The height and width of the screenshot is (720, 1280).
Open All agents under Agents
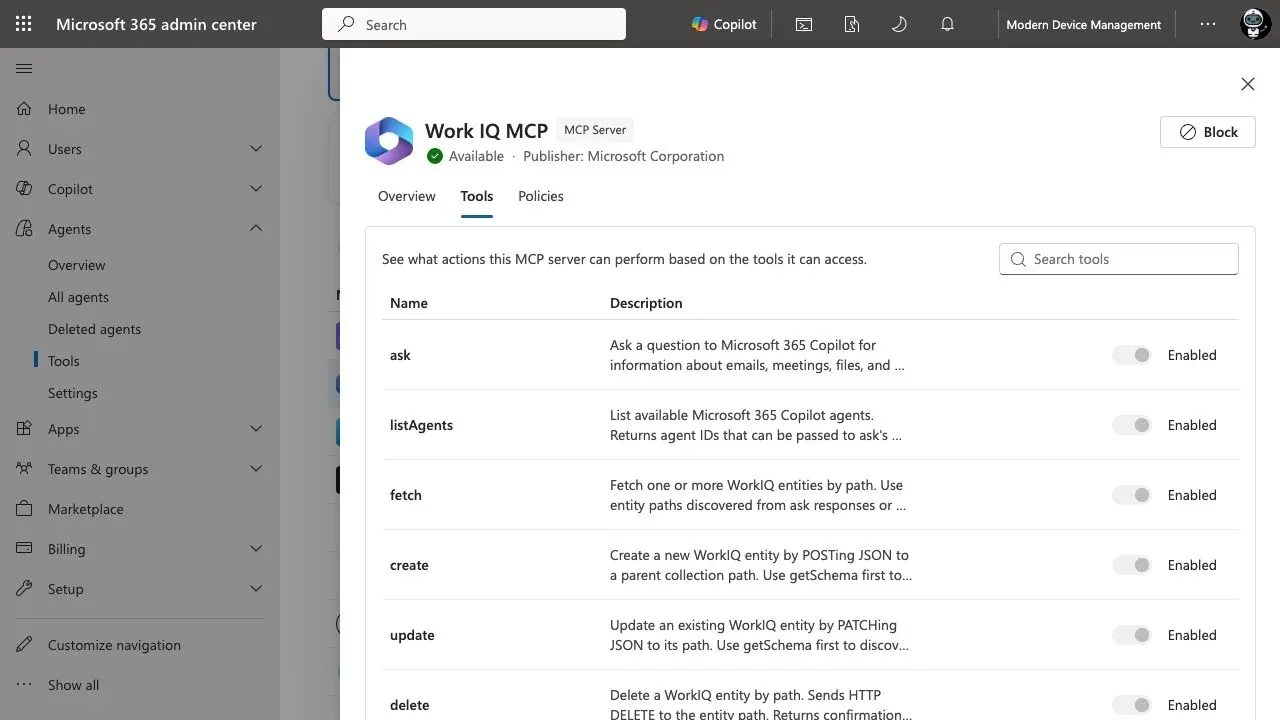[78, 297]
